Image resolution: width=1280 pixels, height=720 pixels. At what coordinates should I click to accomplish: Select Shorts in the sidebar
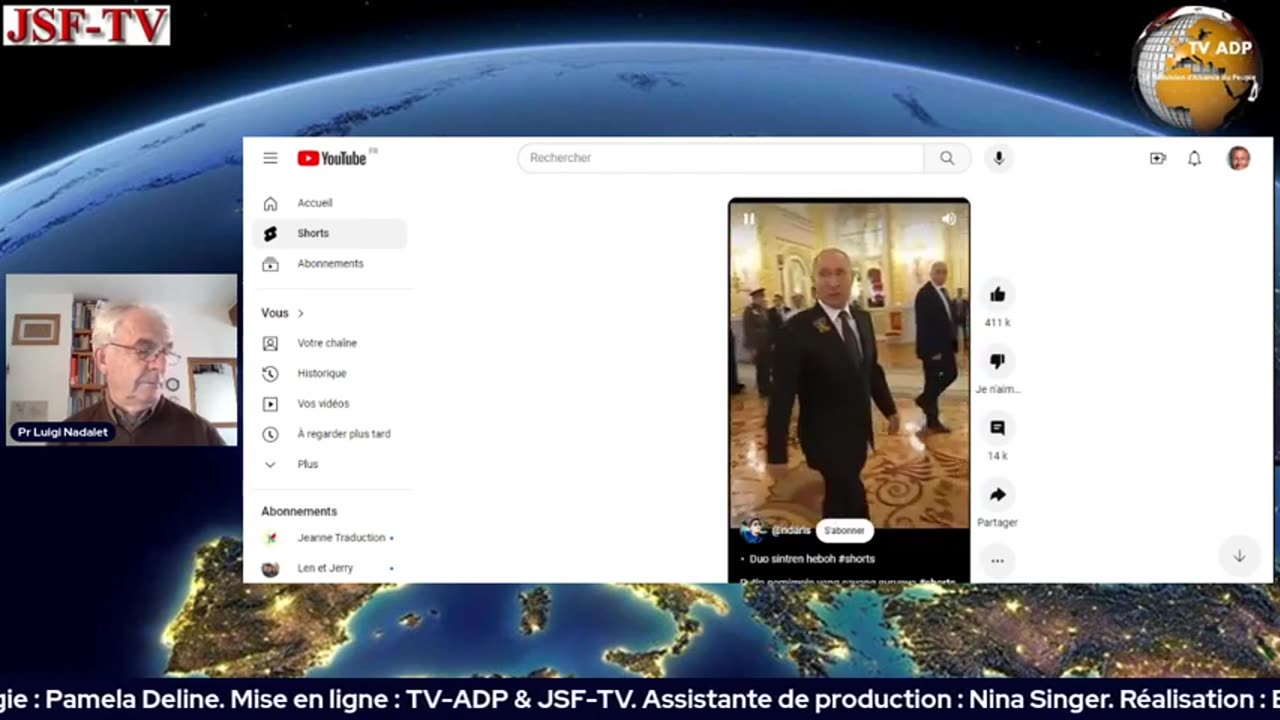(330, 233)
